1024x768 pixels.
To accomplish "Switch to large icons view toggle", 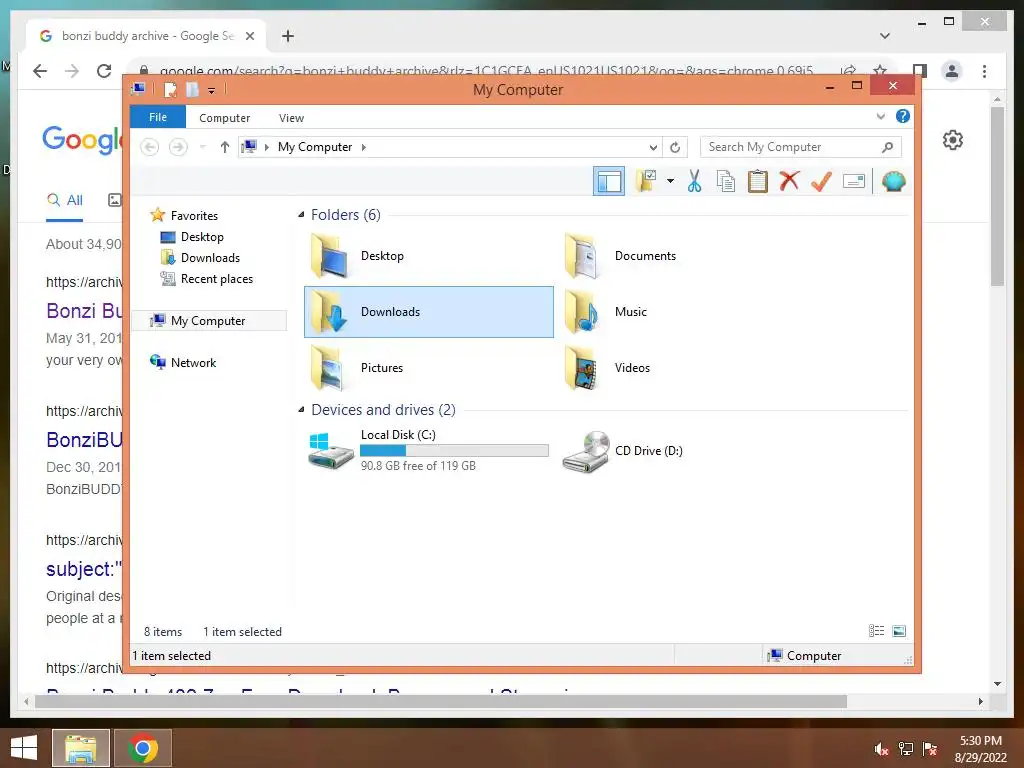I will [899, 631].
